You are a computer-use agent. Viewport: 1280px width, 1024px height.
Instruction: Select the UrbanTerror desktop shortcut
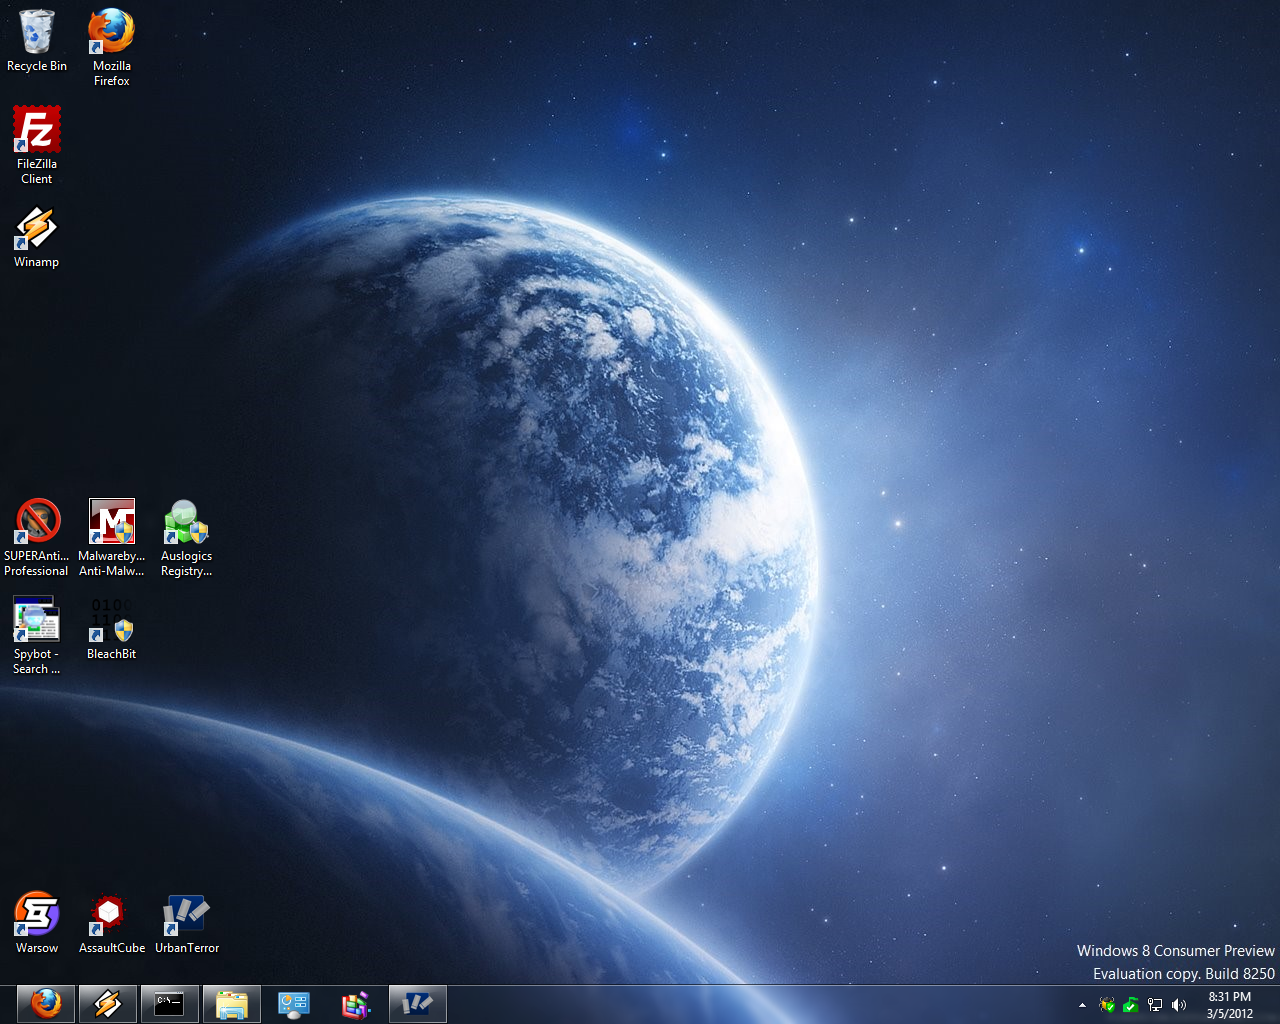186,915
